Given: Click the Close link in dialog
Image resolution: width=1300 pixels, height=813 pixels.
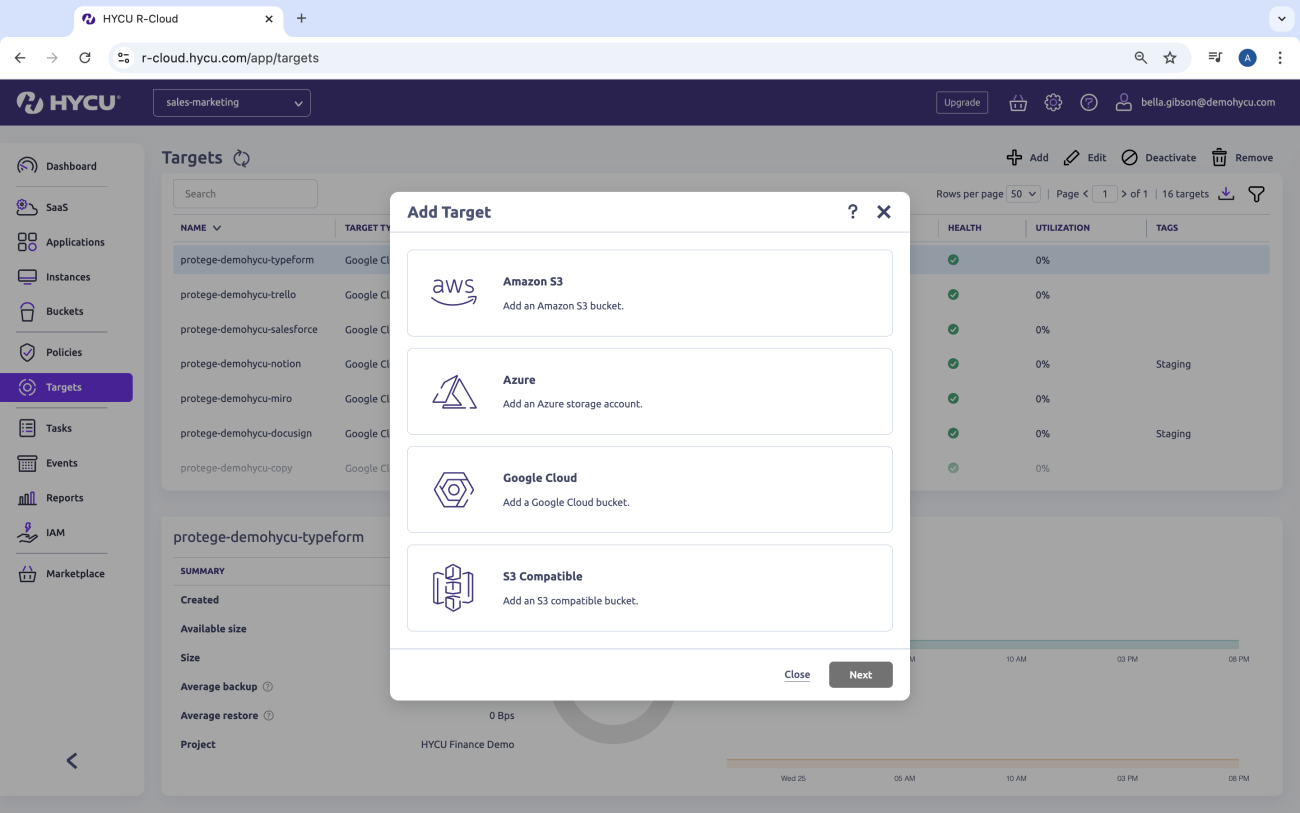Looking at the screenshot, I should click(797, 675).
